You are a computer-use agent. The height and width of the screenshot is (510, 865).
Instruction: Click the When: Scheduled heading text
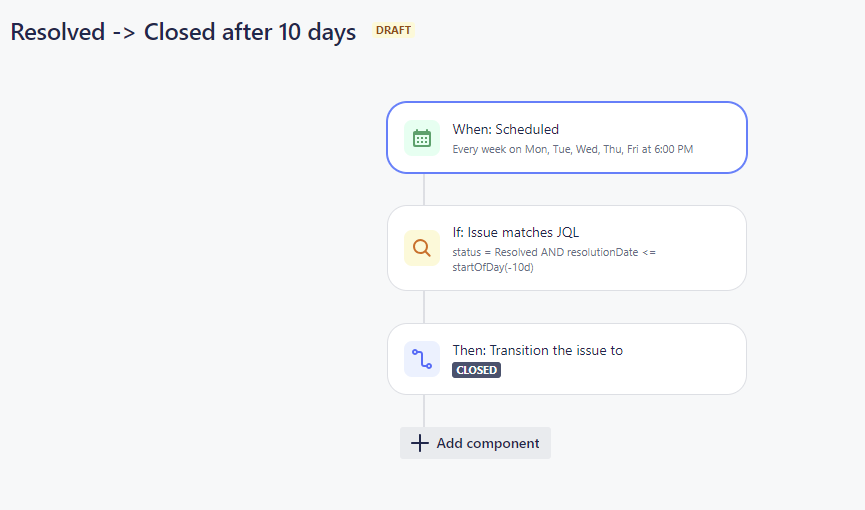point(506,129)
